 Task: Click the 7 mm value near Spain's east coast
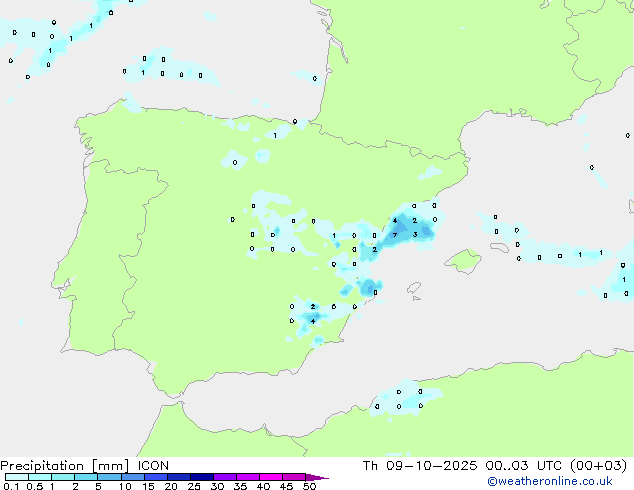click(396, 235)
